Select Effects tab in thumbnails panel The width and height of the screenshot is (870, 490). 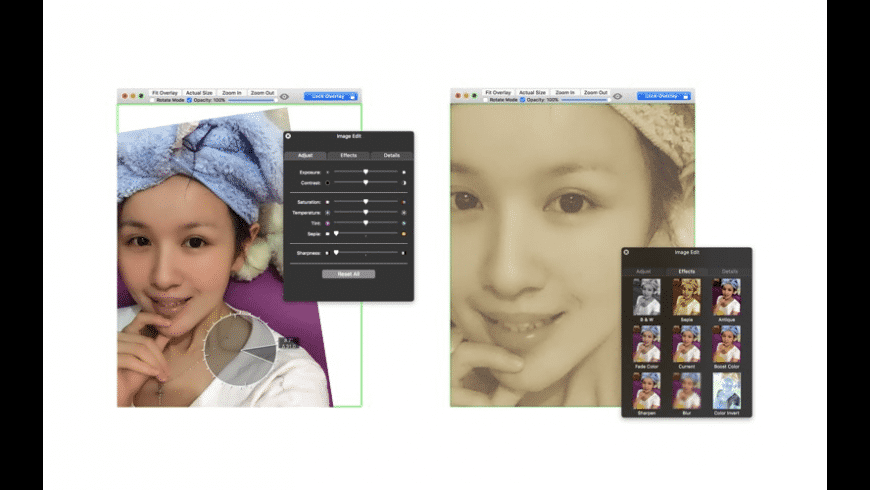(687, 271)
